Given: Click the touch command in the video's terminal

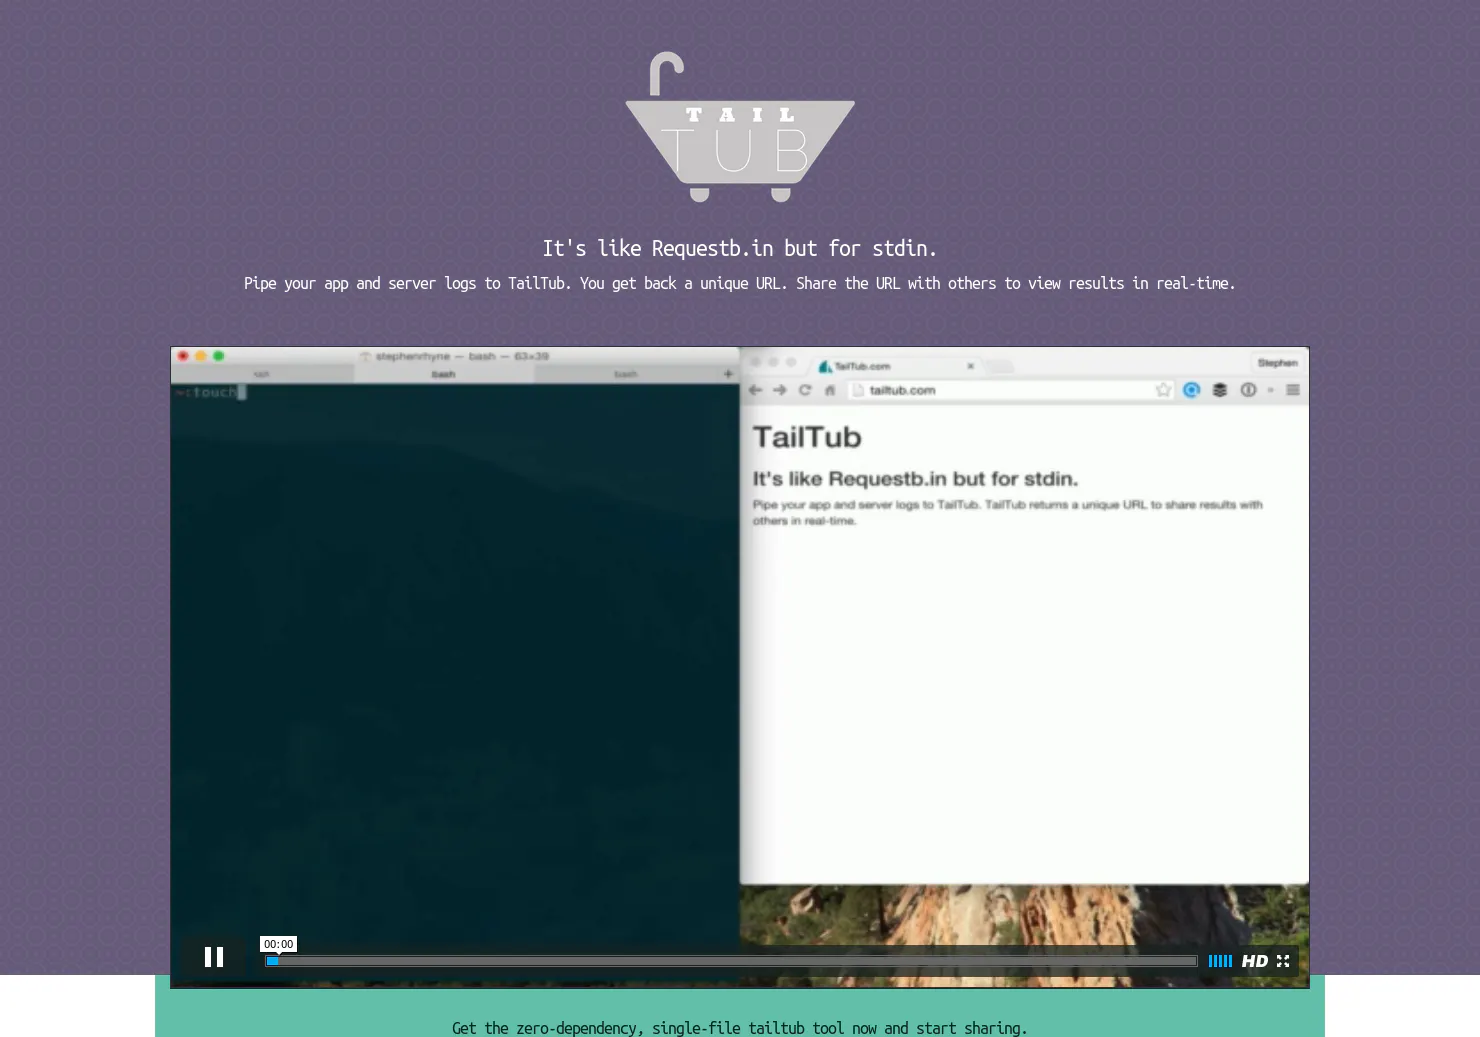Looking at the screenshot, I should click(215, 392).
